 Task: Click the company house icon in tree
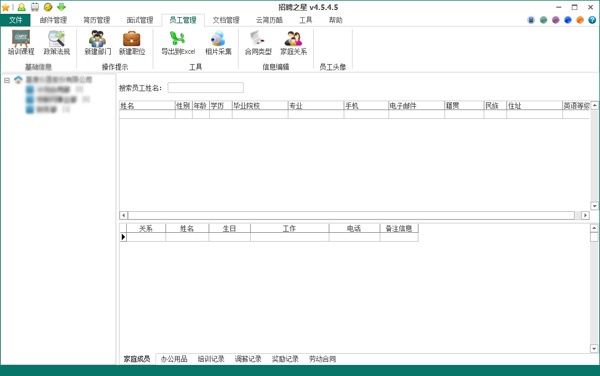point(18,80)
